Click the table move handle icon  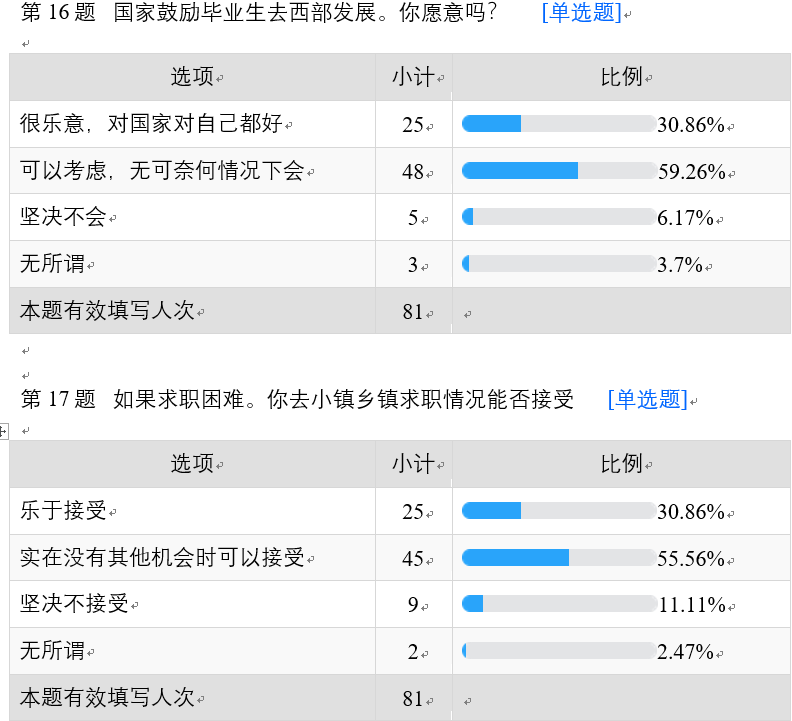pyautogui.click(x=4, y=431)
